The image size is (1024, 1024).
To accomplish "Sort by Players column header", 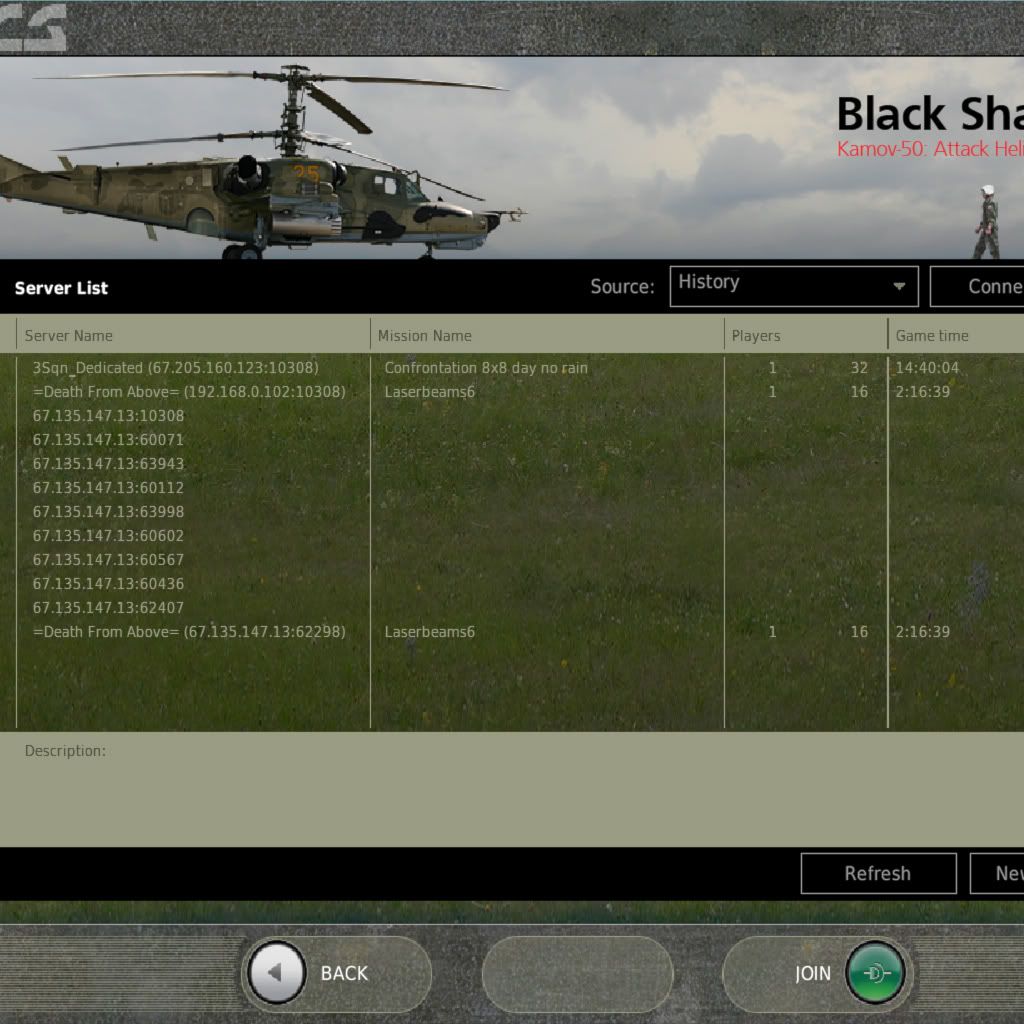I will click(756, 336).
